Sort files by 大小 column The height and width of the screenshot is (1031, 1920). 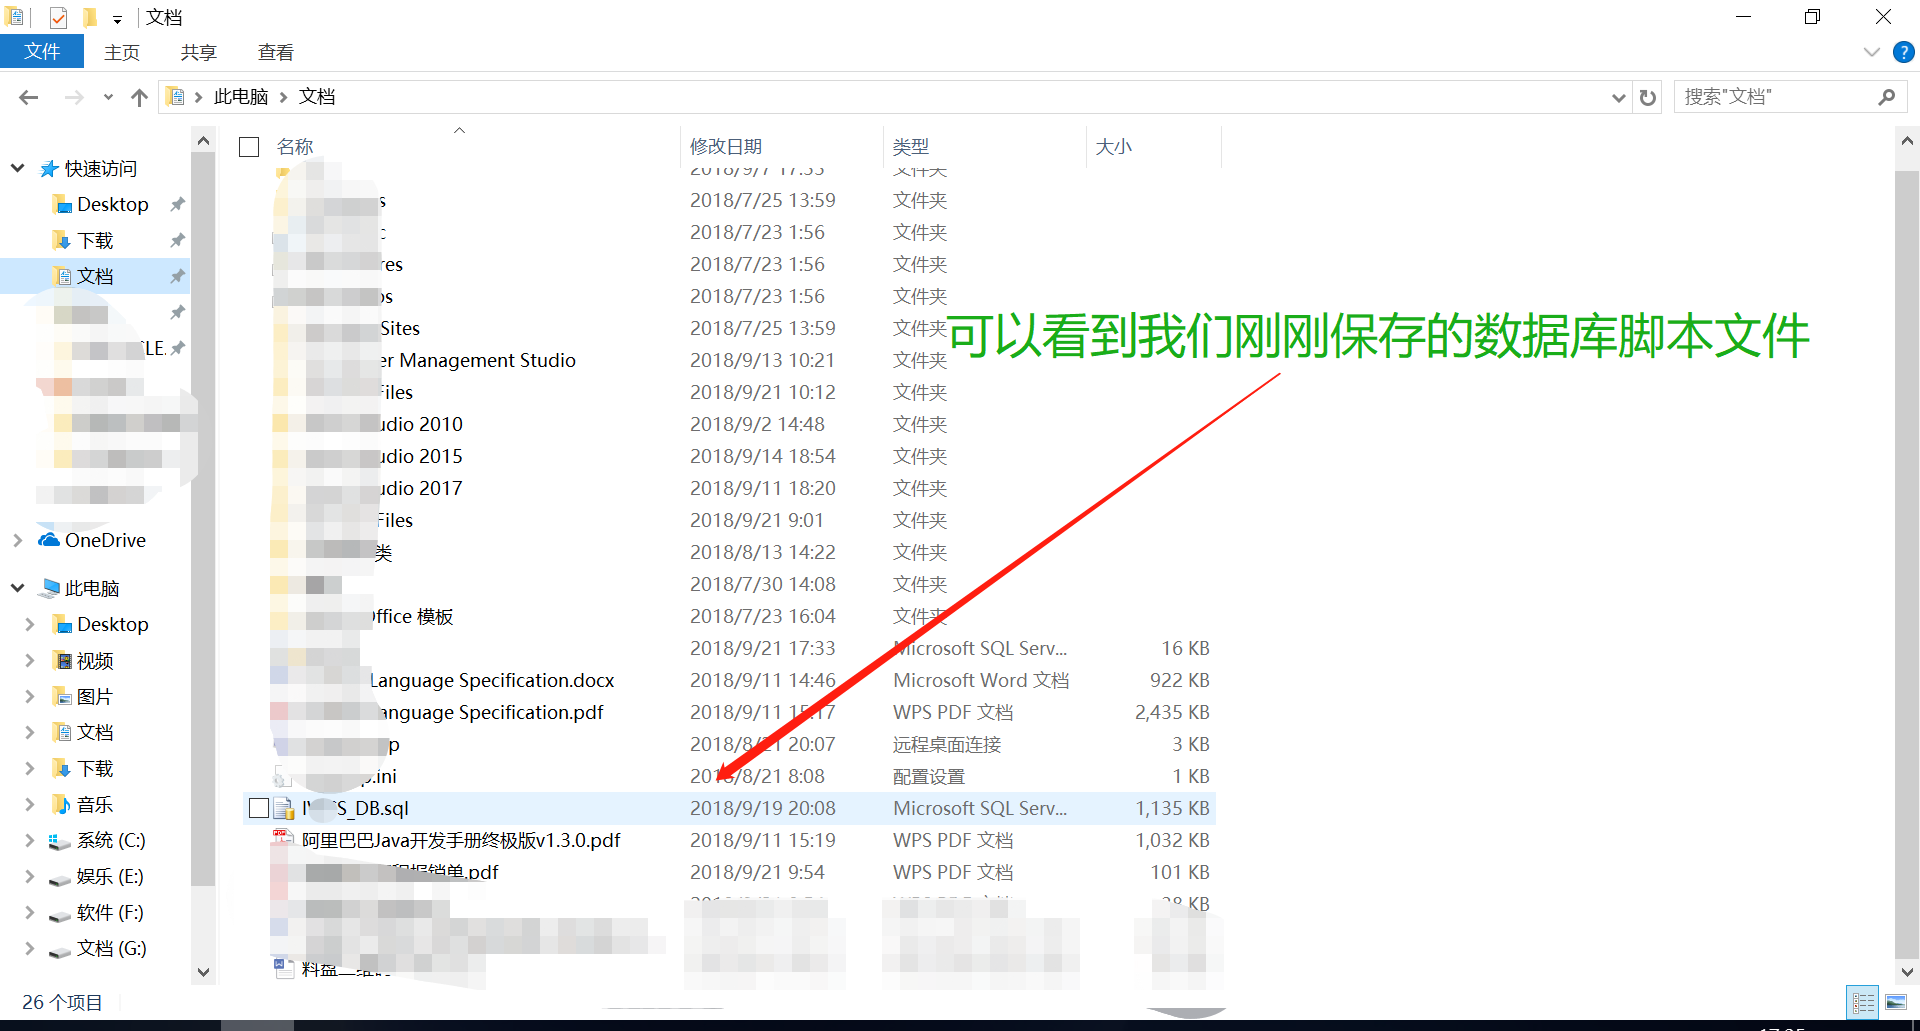tap(1114, 147)
